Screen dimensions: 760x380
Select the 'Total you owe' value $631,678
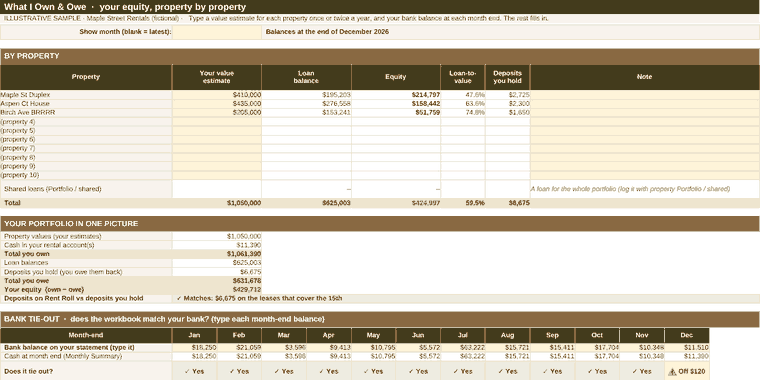point(217,281)
